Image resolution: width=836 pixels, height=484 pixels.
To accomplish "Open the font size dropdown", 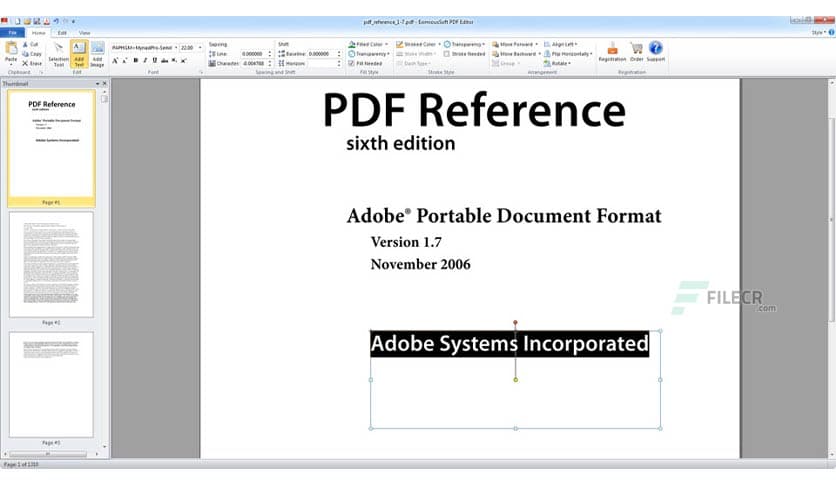I will click(x=200, y=48).
